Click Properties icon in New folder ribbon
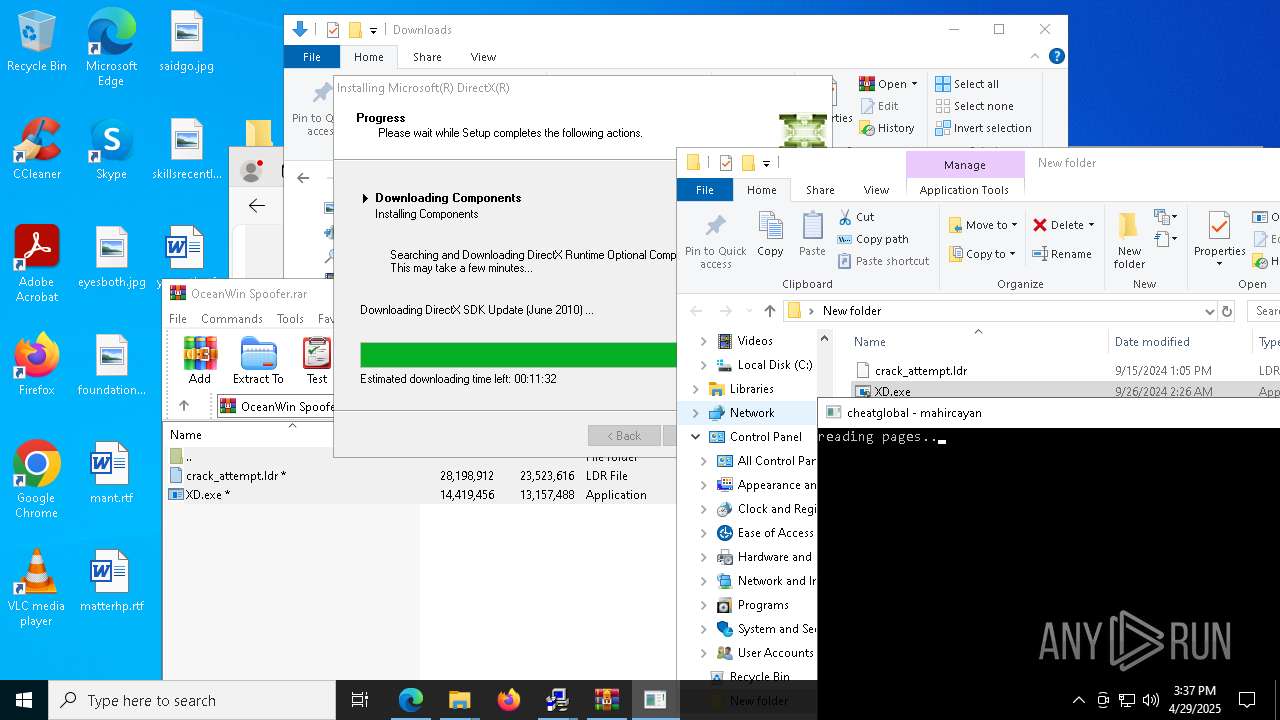 coord(1219,240)
